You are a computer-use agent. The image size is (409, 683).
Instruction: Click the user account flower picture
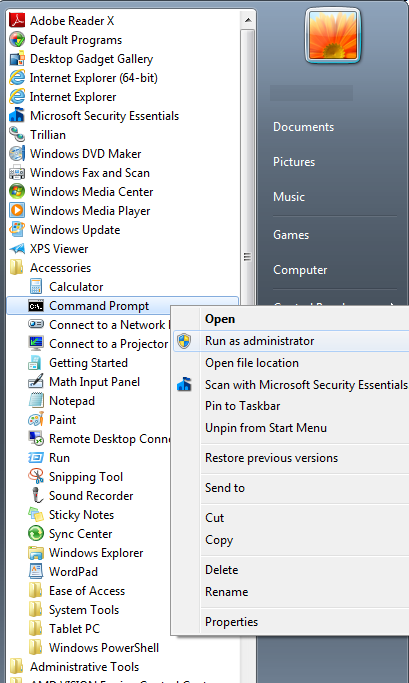pos(333,36)
